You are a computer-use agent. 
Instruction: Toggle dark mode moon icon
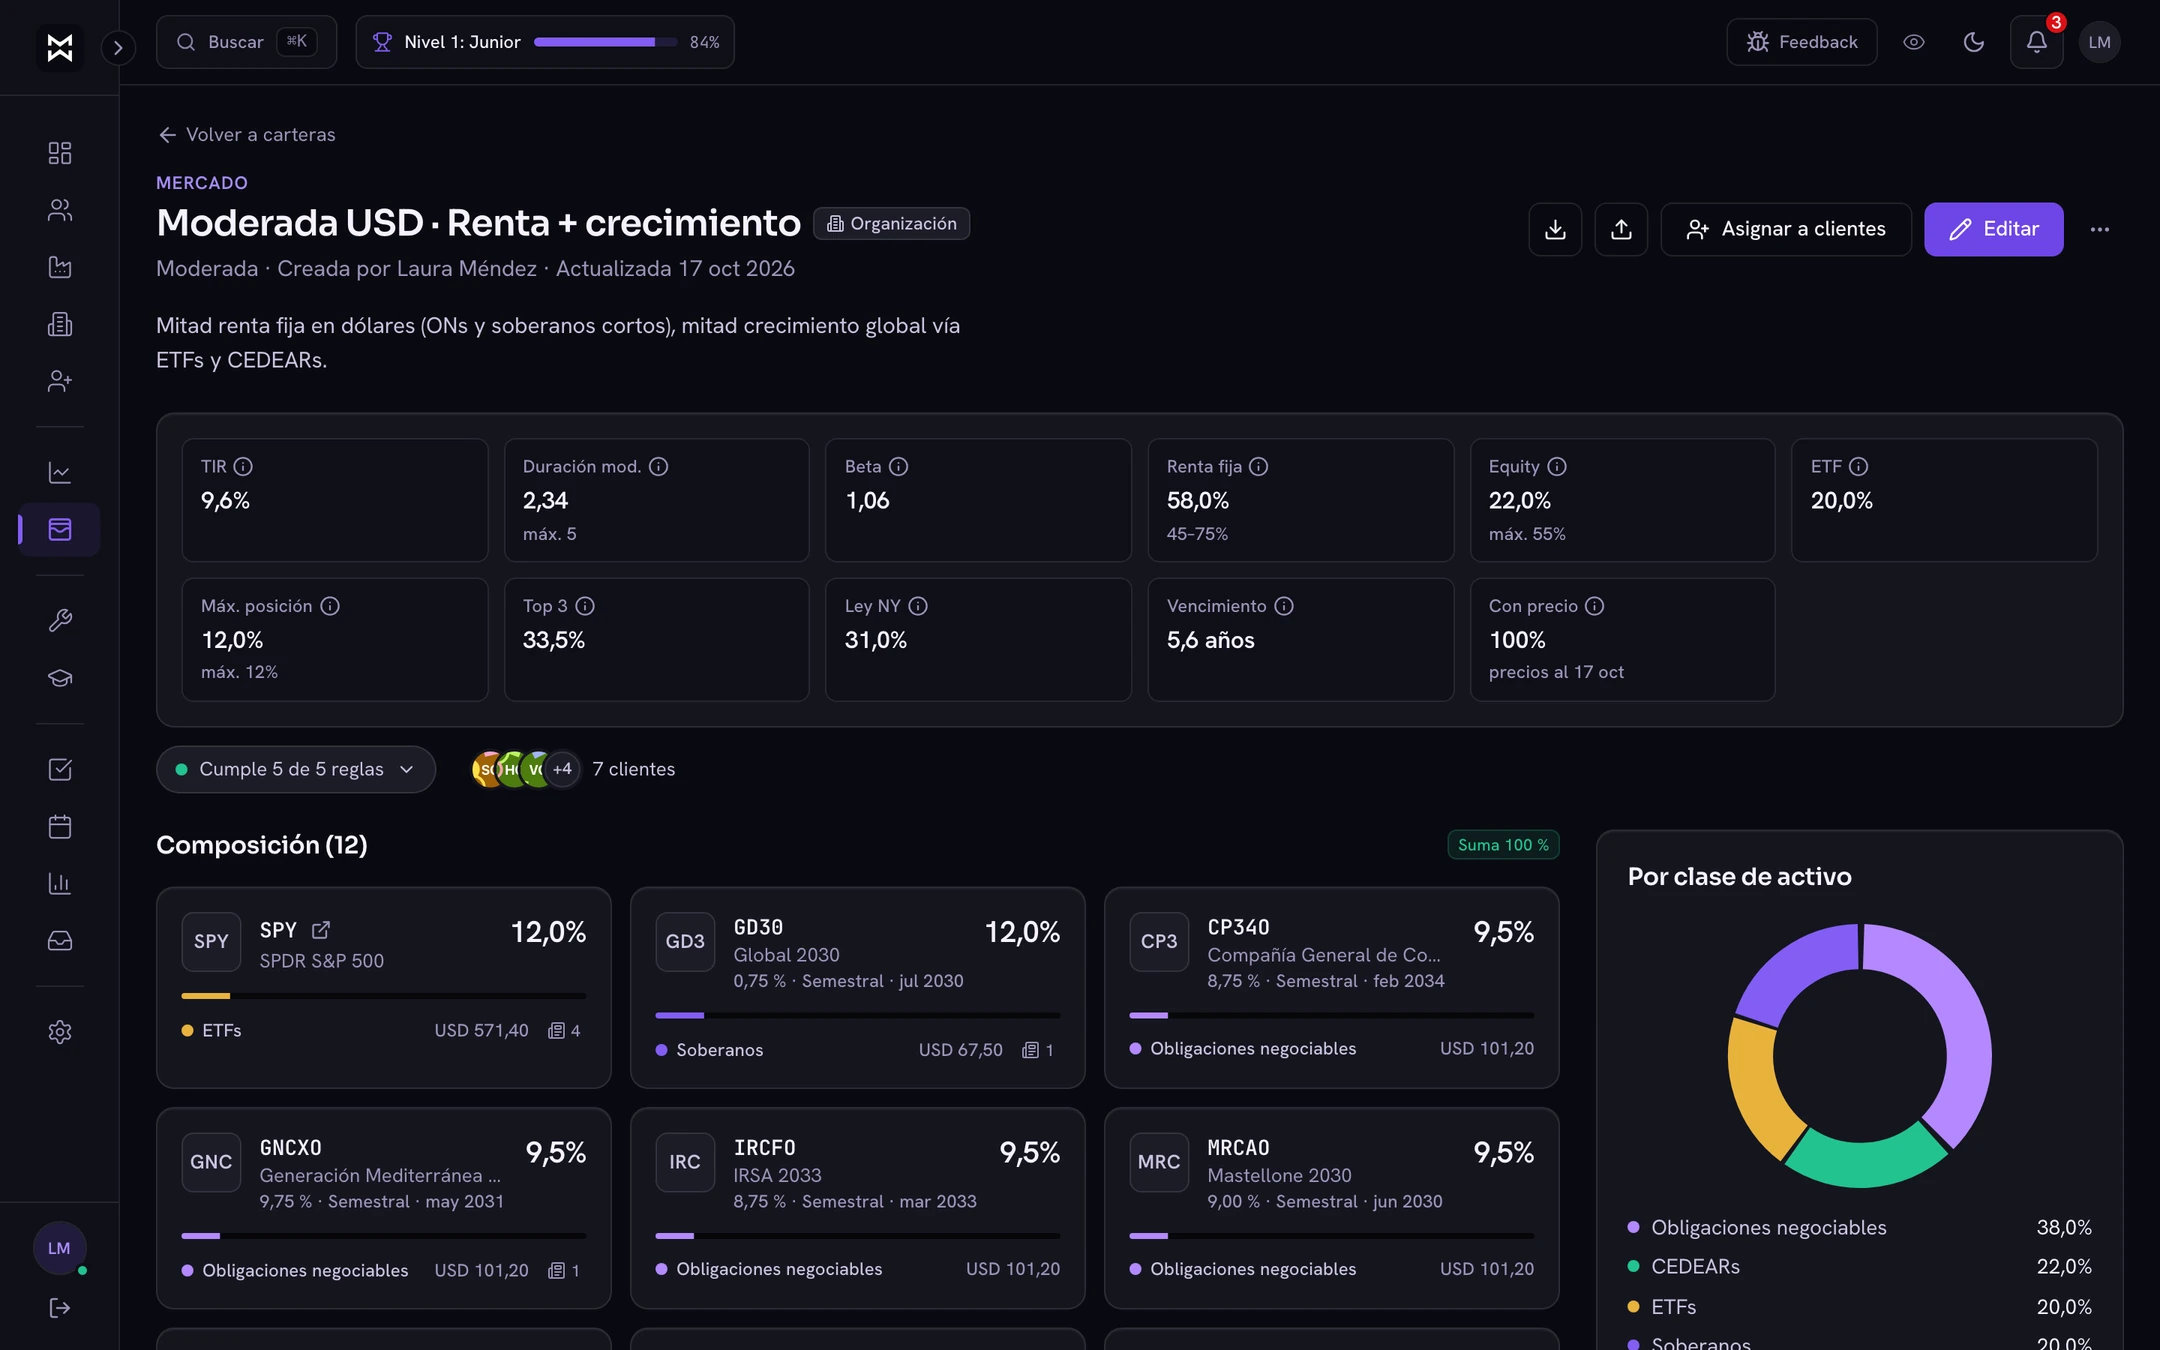coord(1973,42)
